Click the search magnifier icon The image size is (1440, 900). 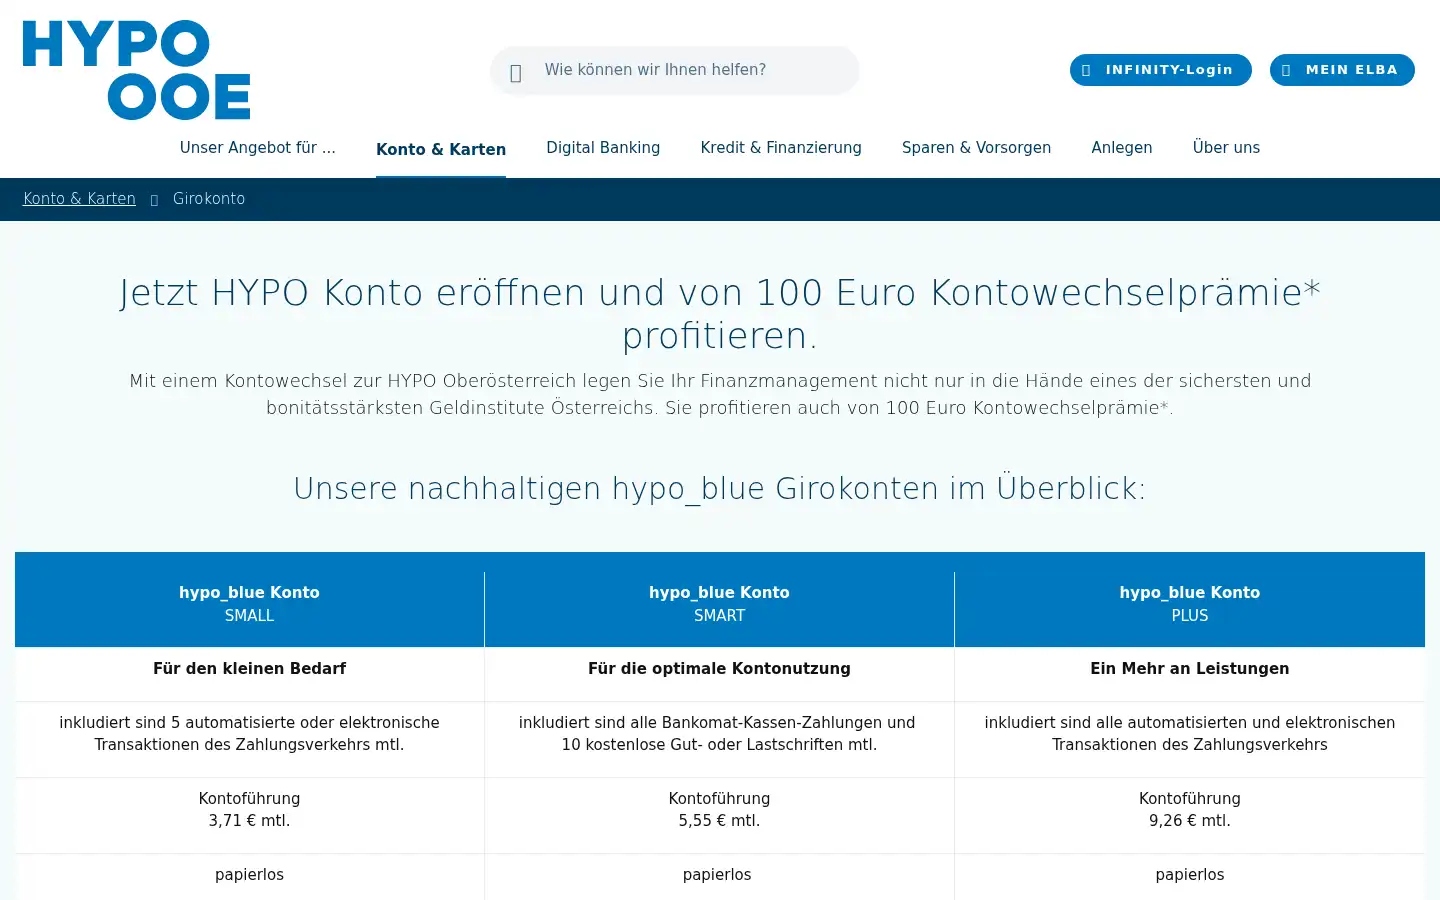coord(516,72)
